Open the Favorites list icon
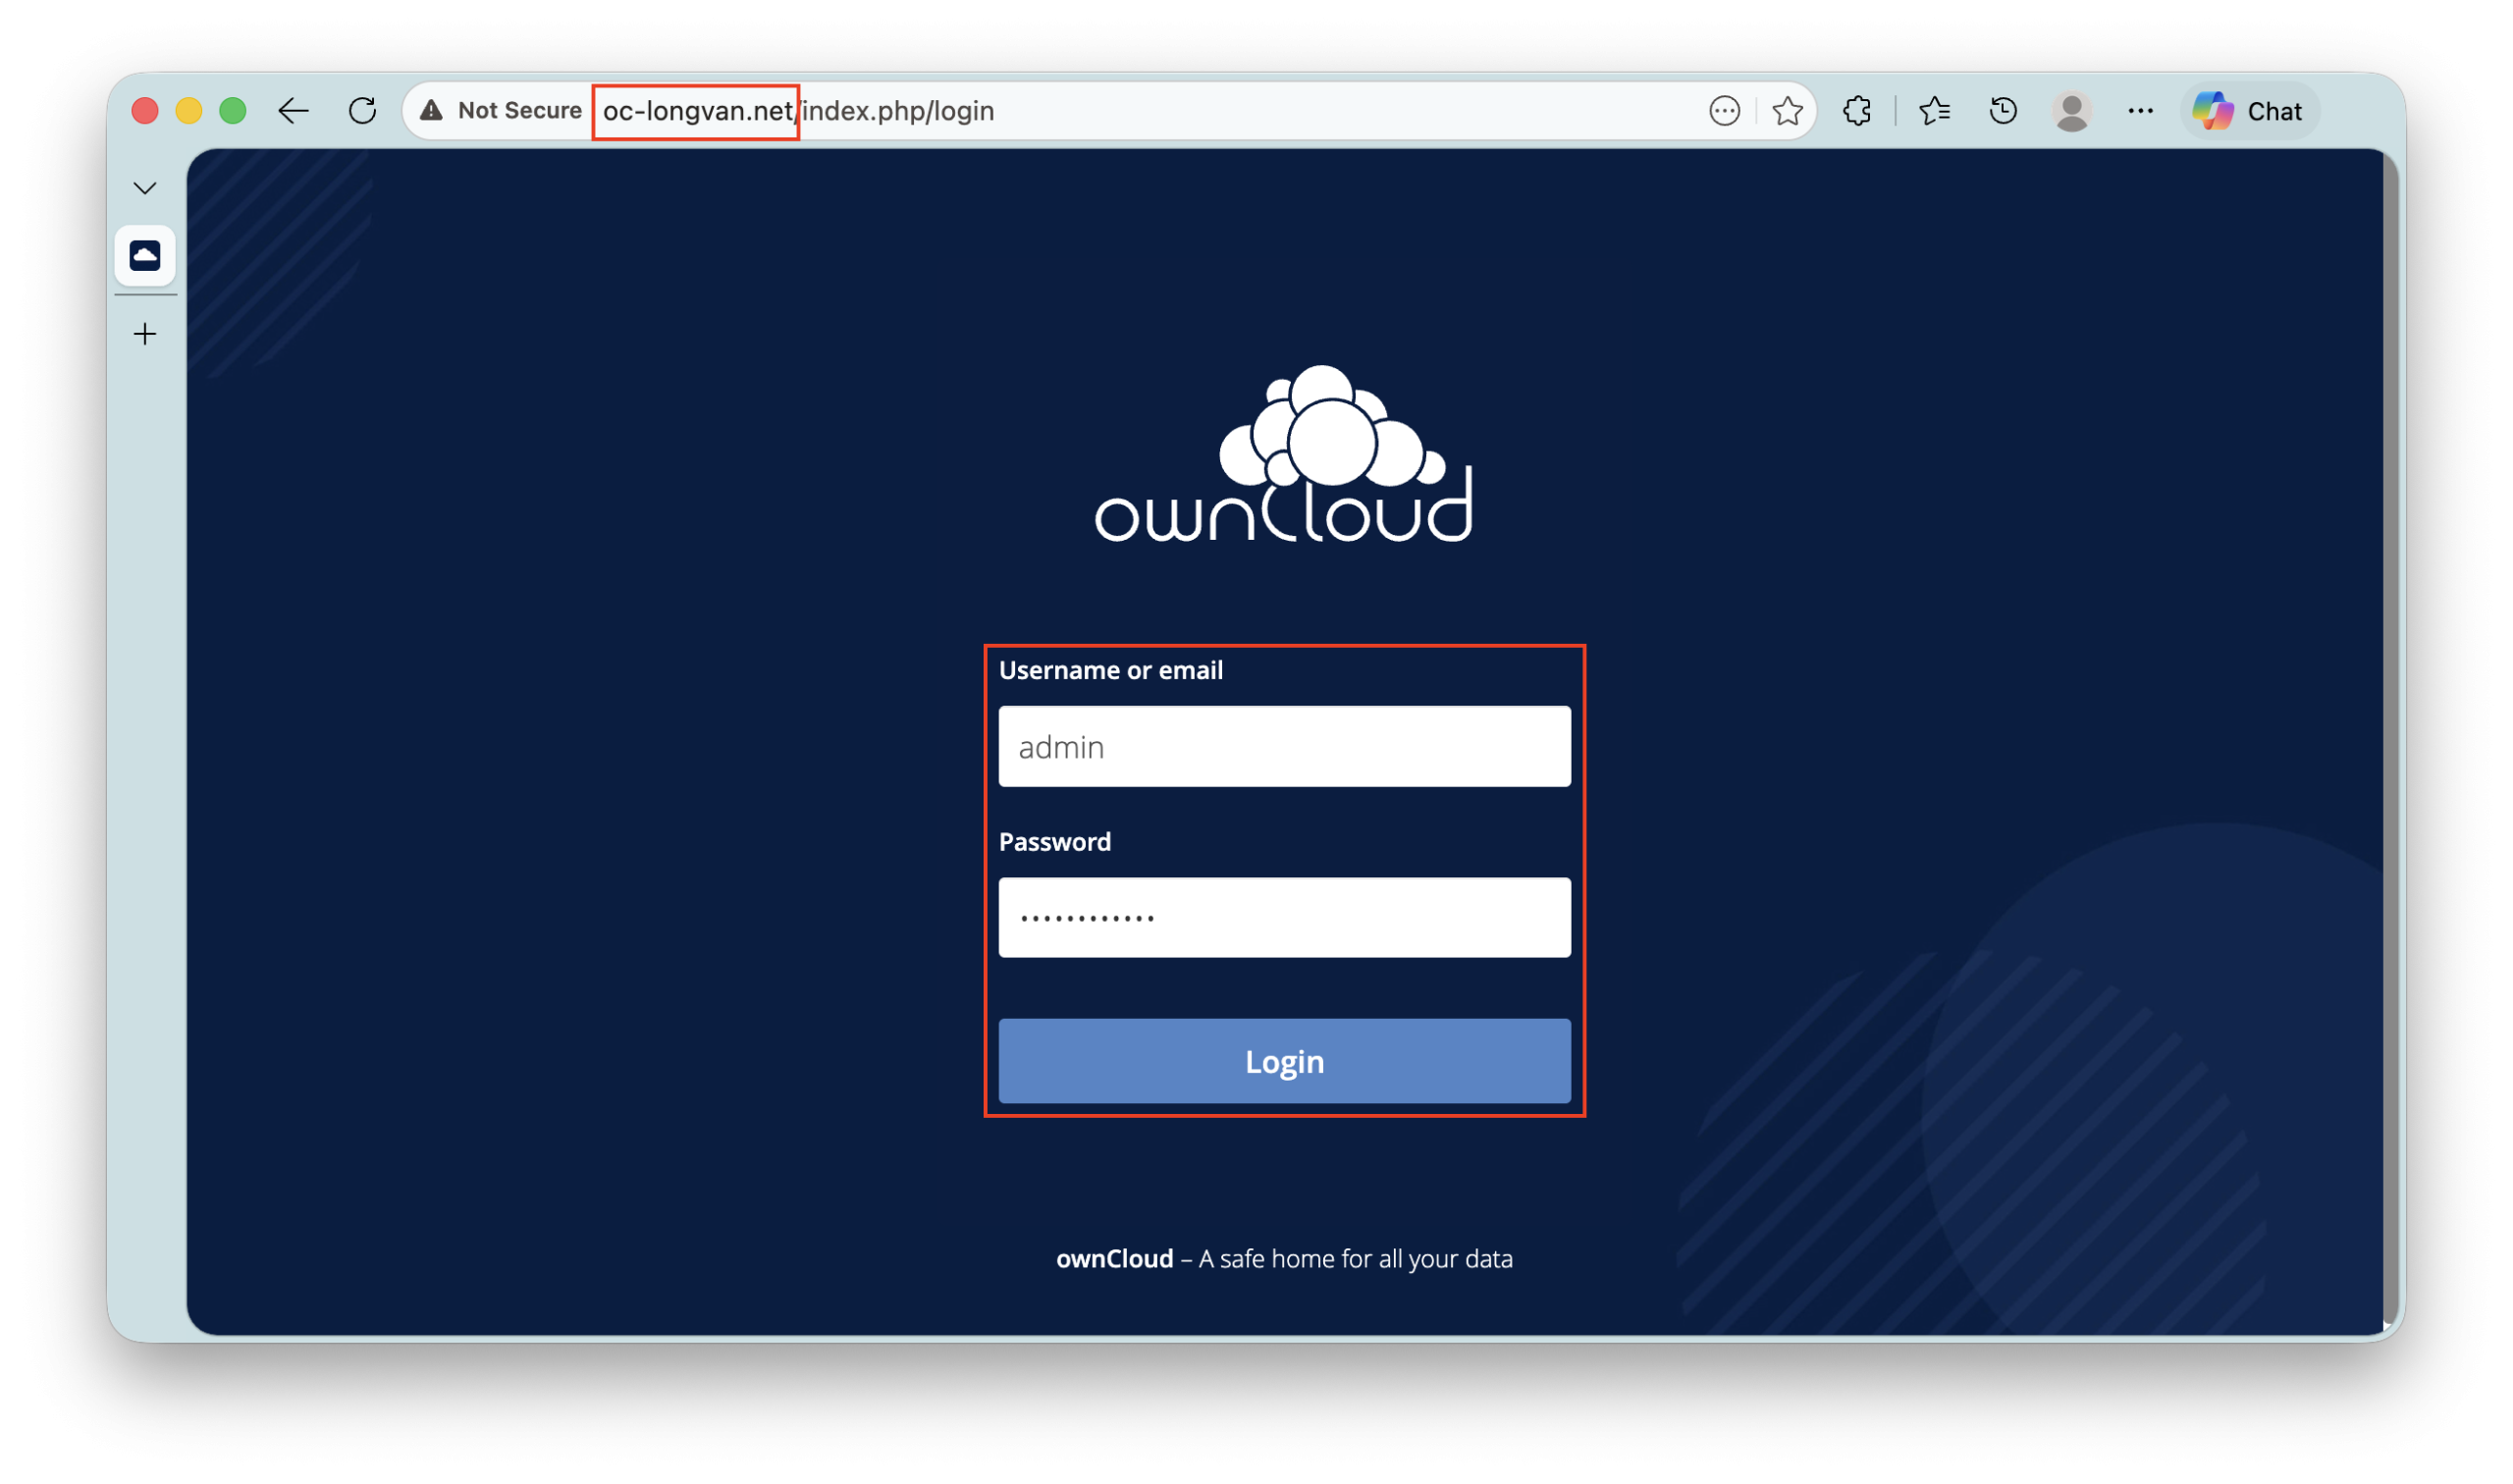Screen dimensions: 2513x1484 [x=1934, y=111]
